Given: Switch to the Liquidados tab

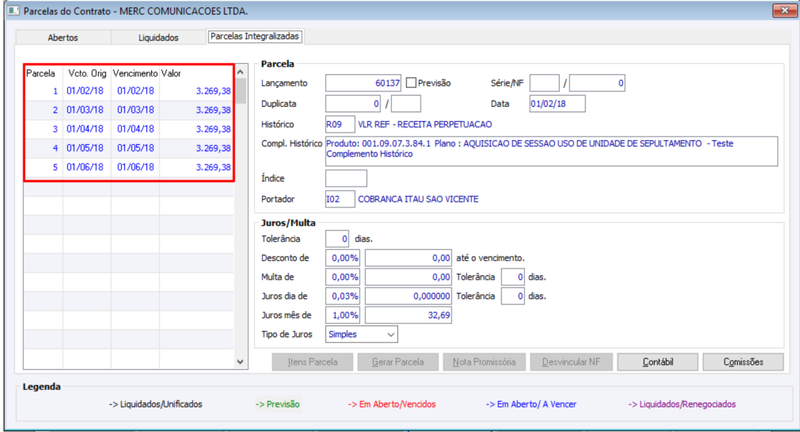Looking at the screenshot, I should click(x=158, y=38).
